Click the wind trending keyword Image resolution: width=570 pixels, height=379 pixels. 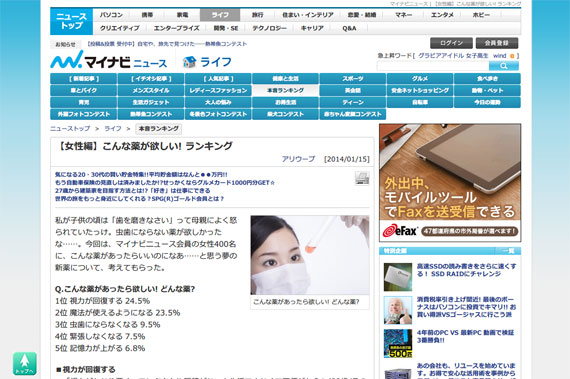499,56
